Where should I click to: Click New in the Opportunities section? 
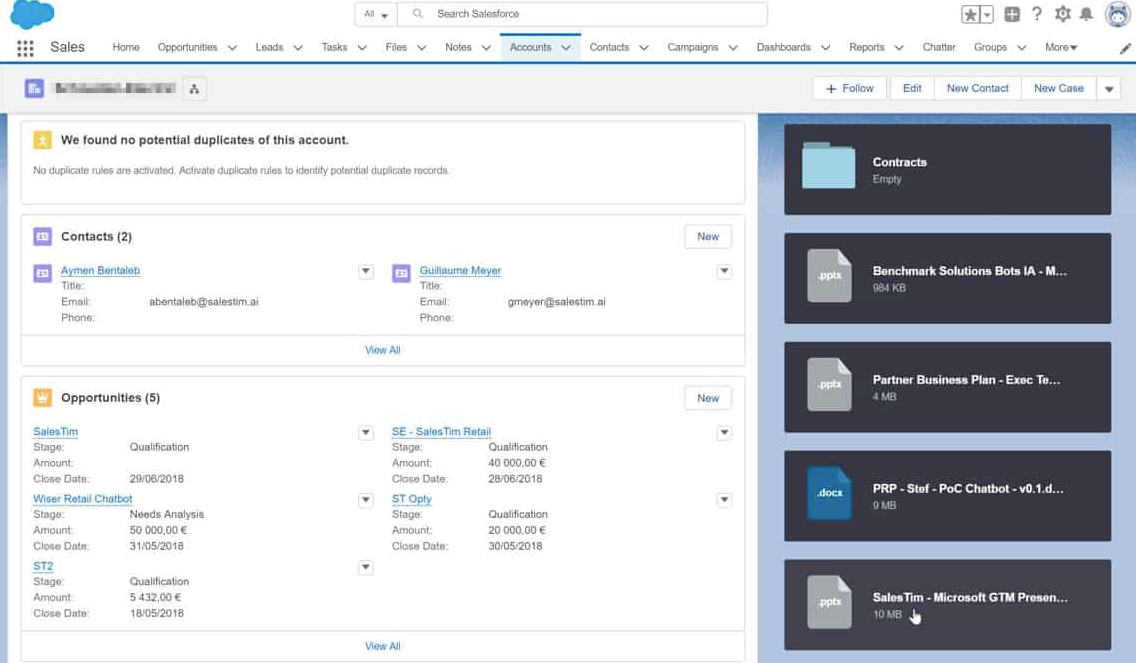pyautogui.click(x=708, y=398)
